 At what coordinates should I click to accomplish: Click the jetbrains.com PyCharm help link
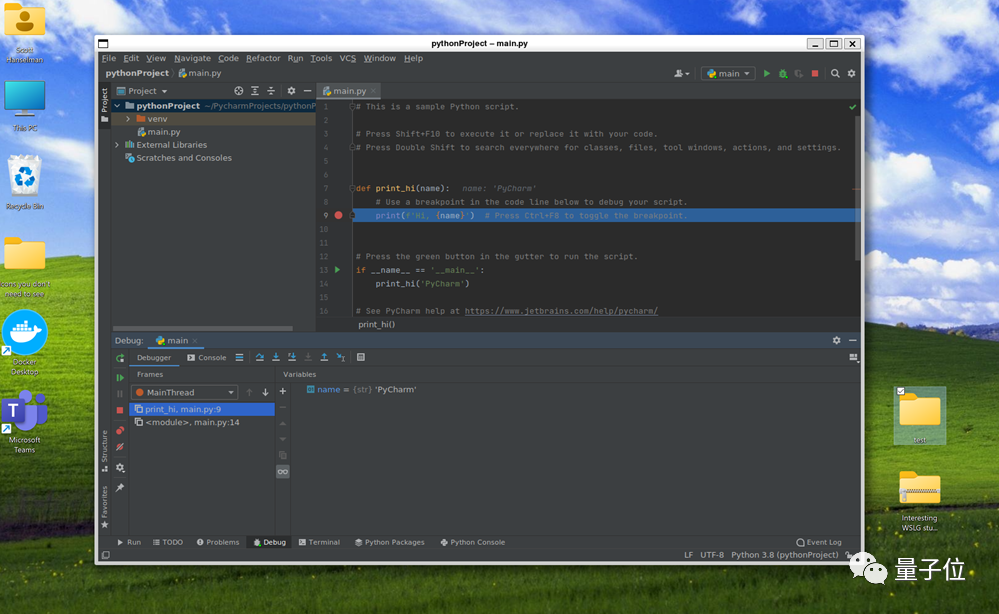[561, 311]
